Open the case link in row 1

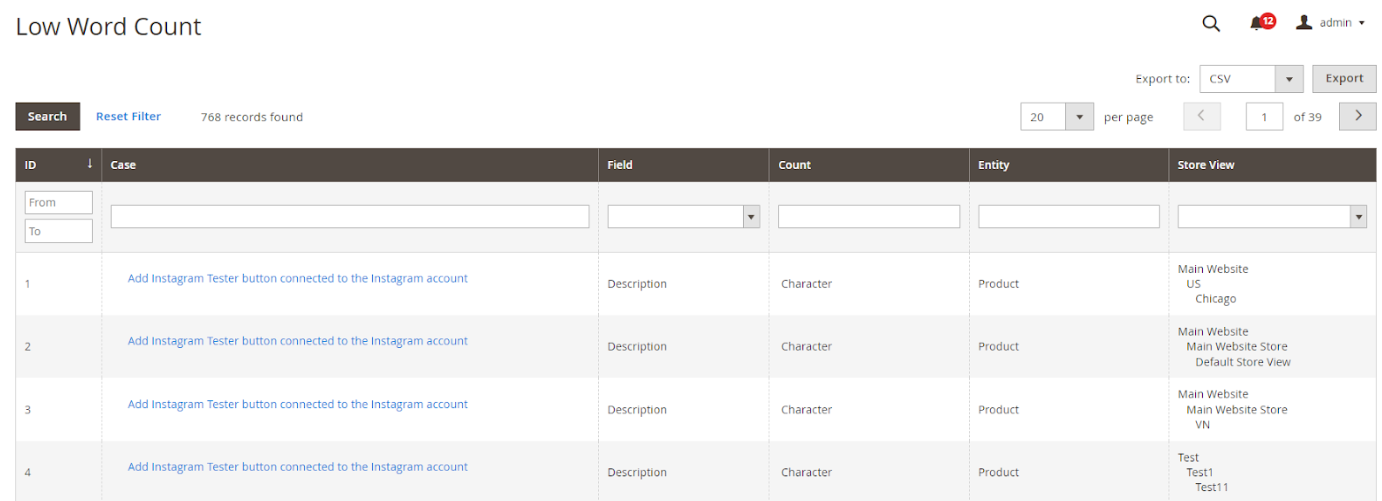(x=297, y=279)
